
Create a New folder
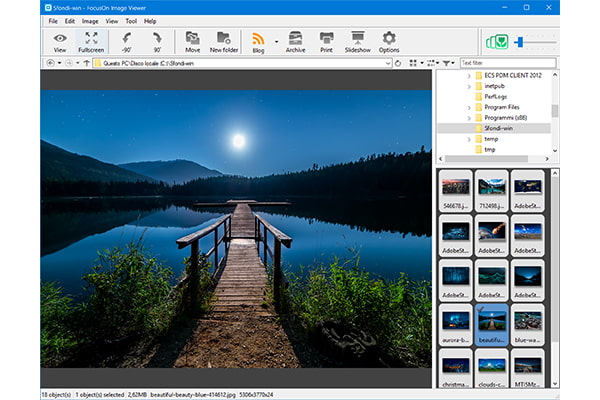pos(224,41)
